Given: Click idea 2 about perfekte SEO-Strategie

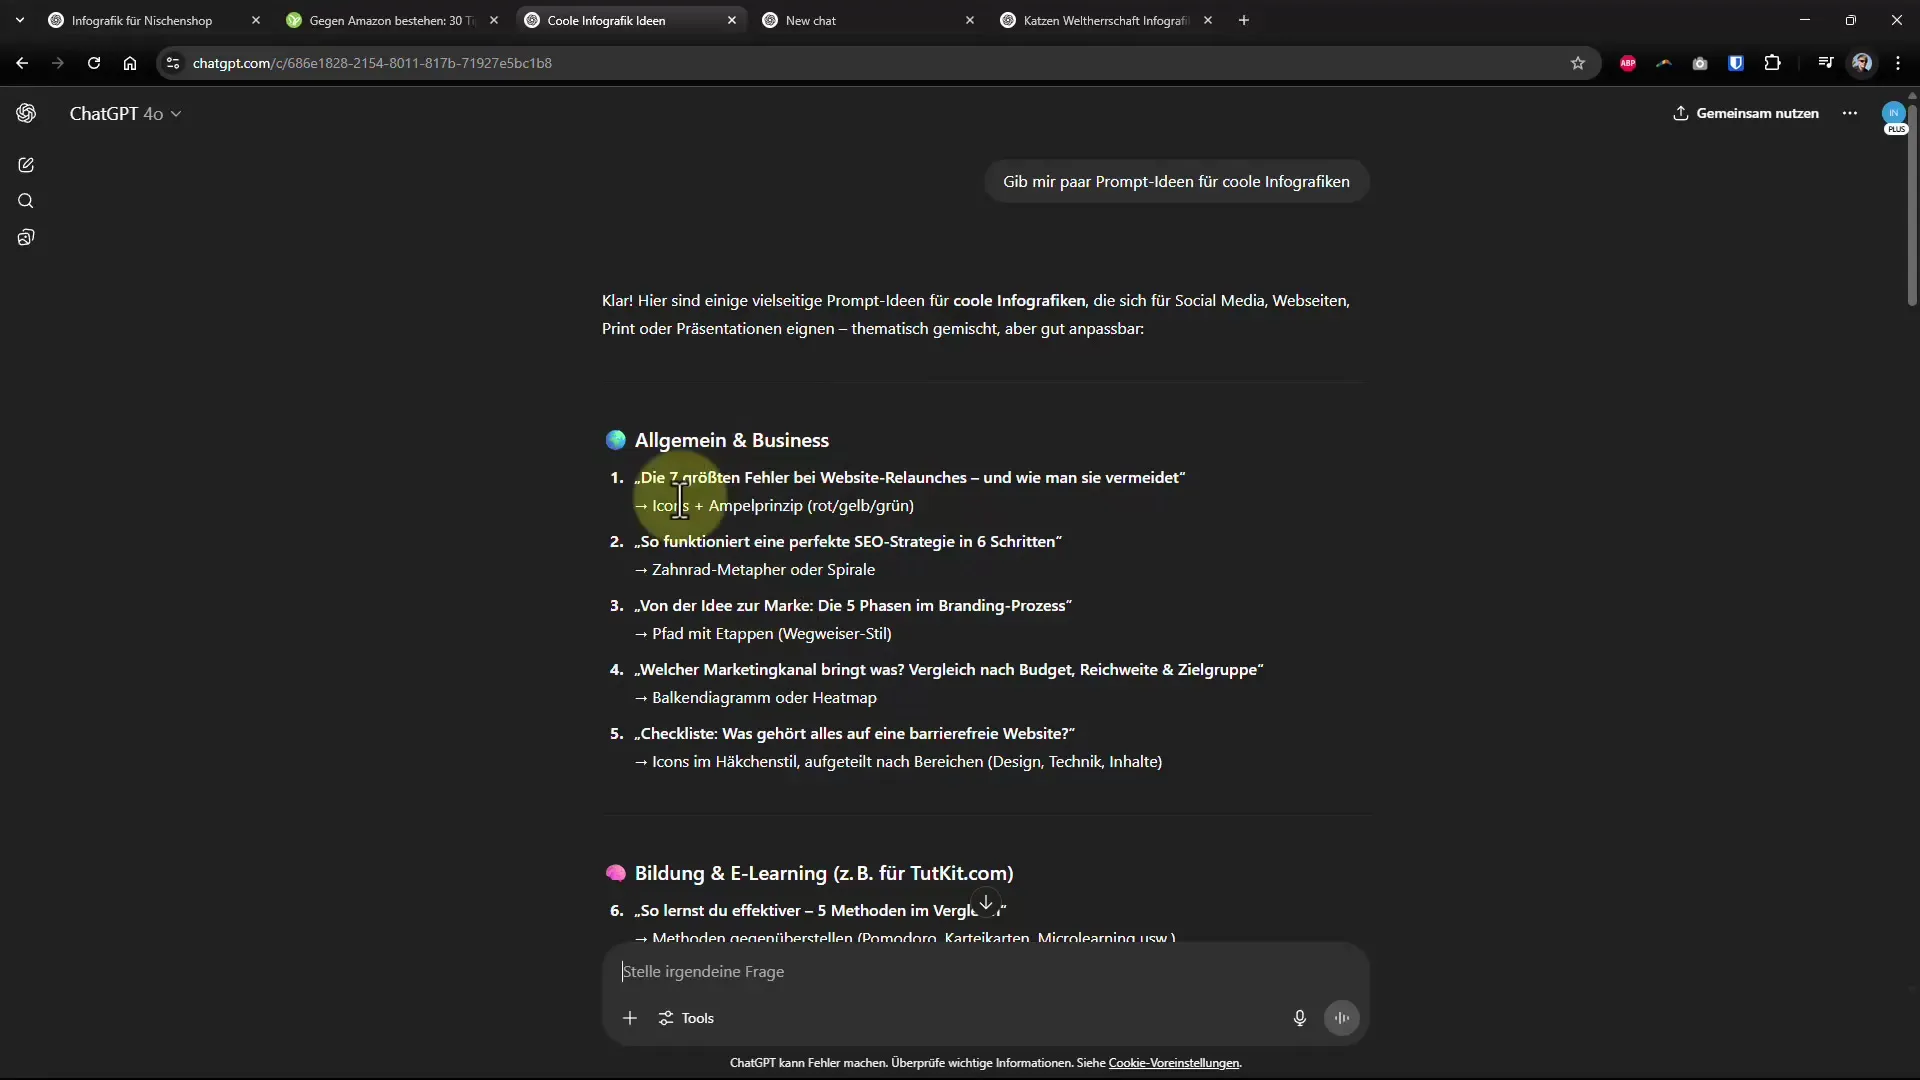Looking at the screenshot, I should point(848,541).
